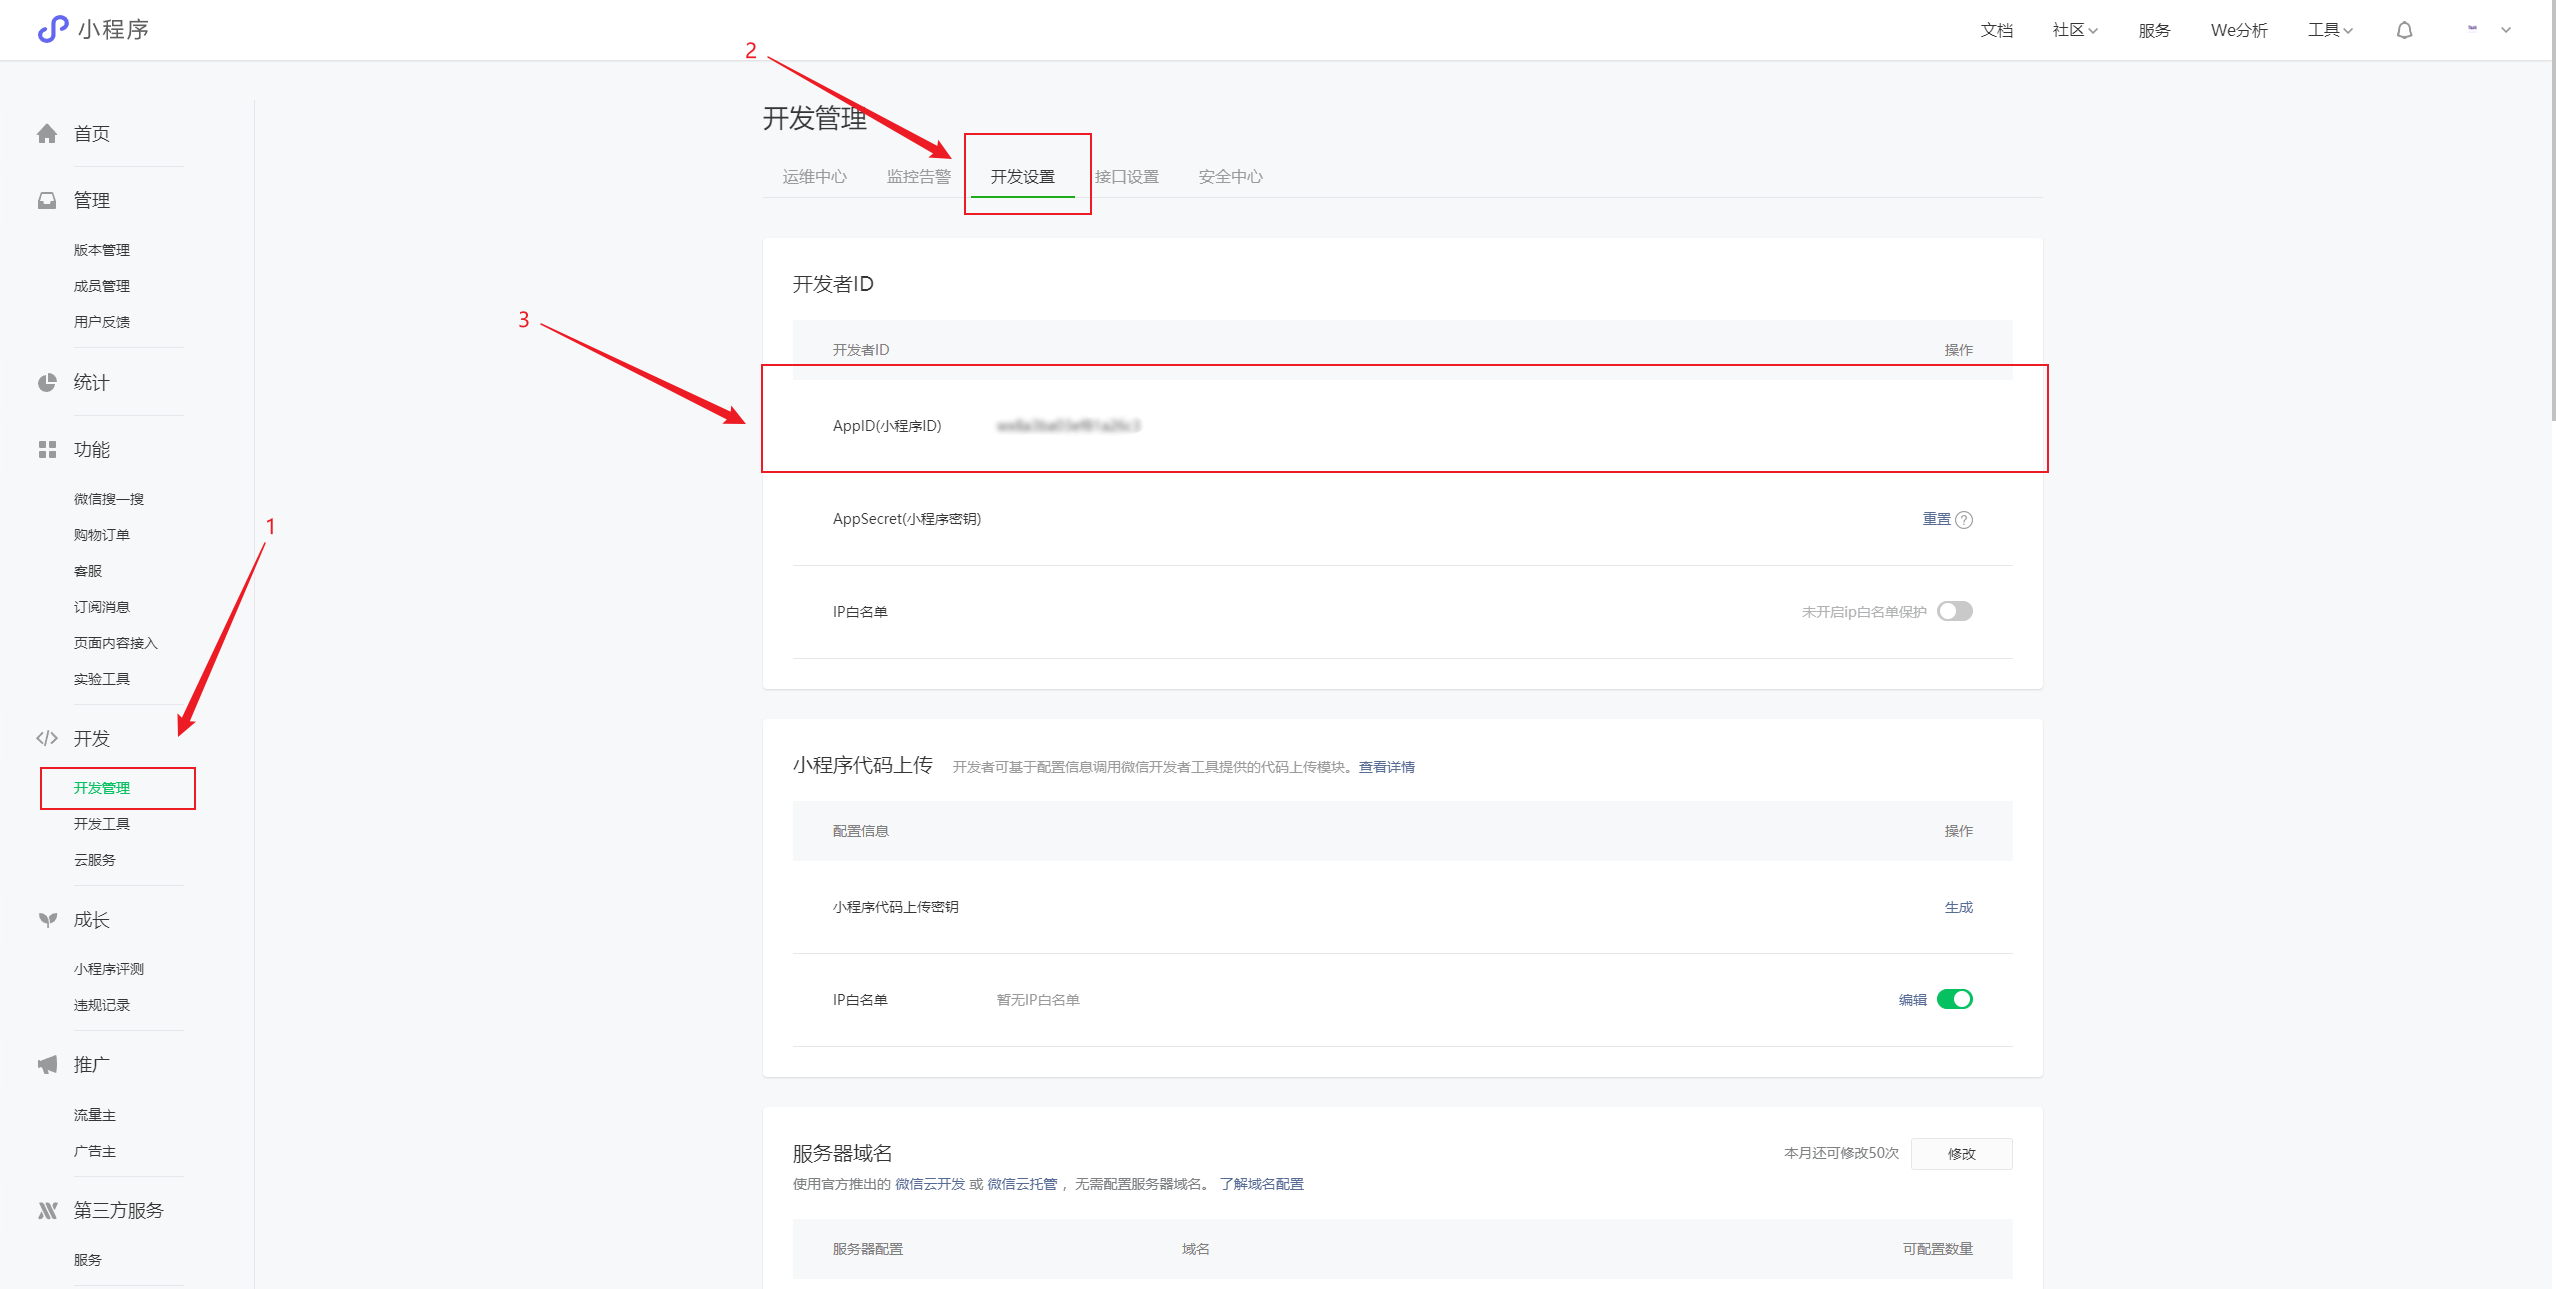Viewport: 2556px width, 1289px height.
Task: Open the 查看详情 link
Action: coord(1386,768)
